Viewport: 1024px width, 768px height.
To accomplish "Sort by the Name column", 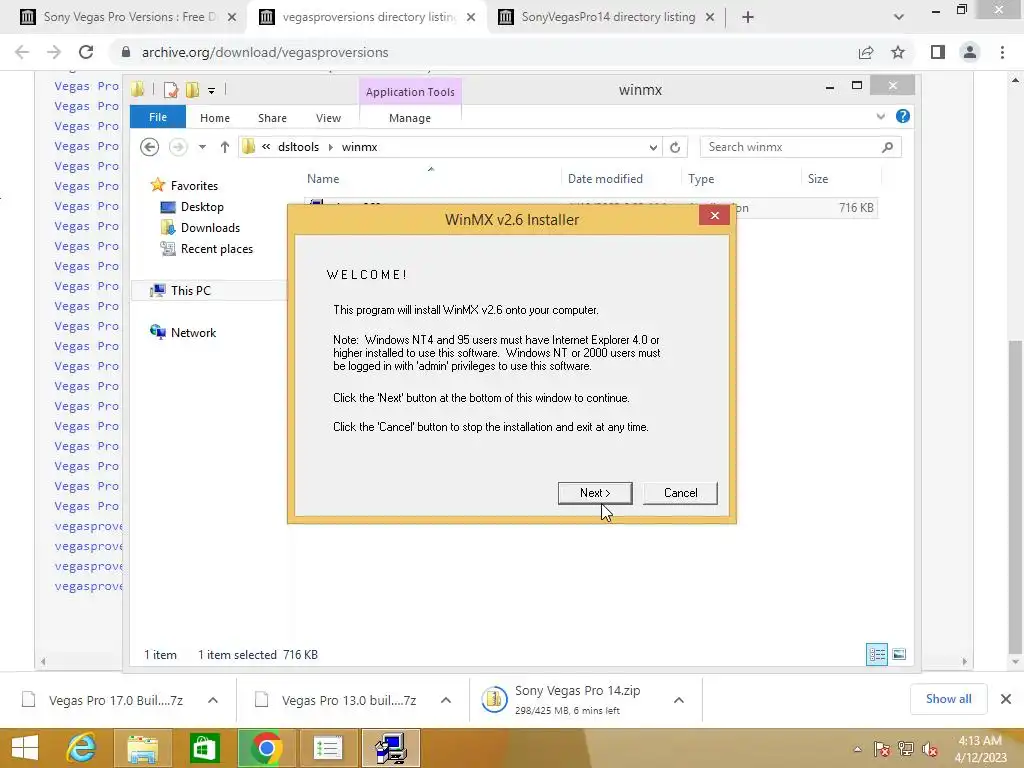I will tap(323, 179).
